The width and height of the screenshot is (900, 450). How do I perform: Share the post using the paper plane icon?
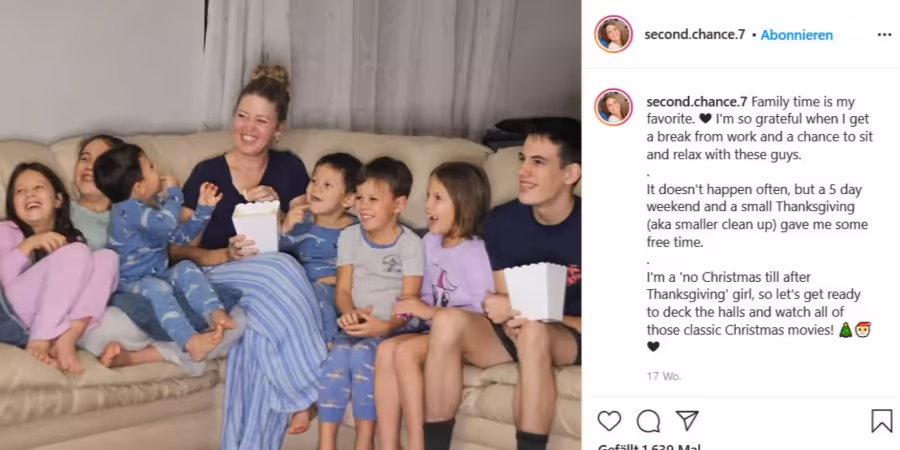(x=687, y=421)
